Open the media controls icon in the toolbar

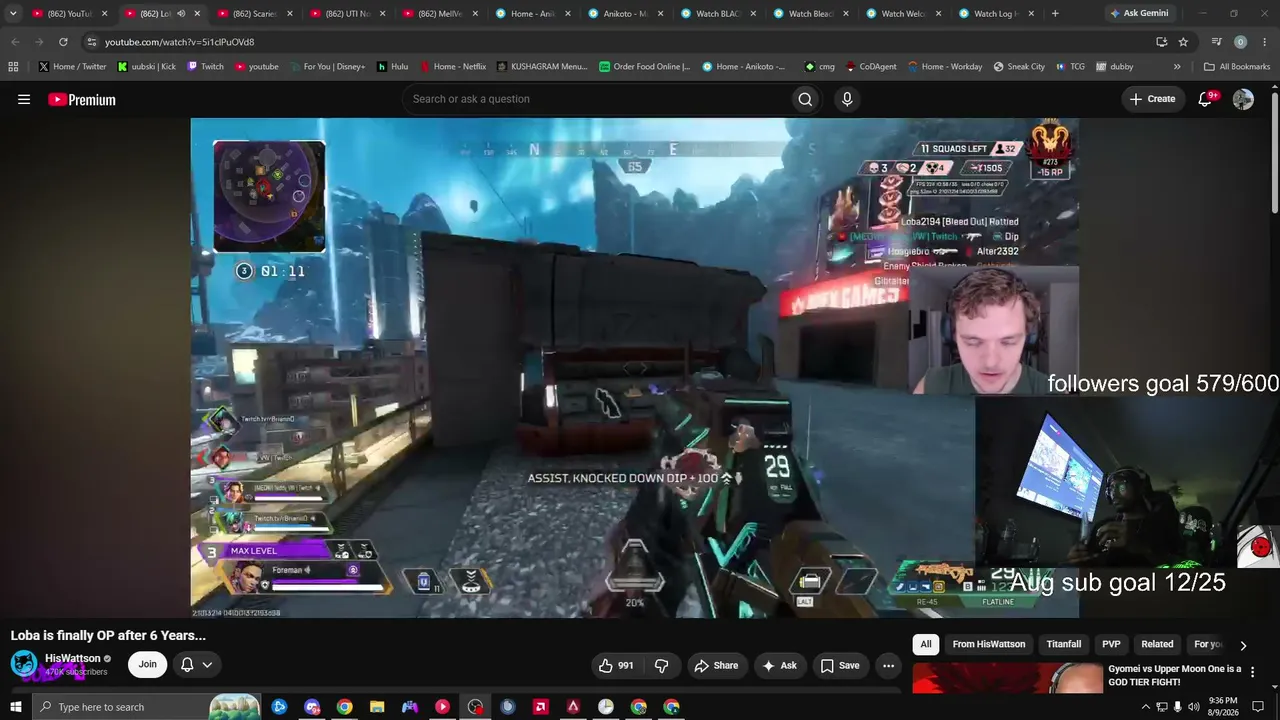coord(1216,42)
